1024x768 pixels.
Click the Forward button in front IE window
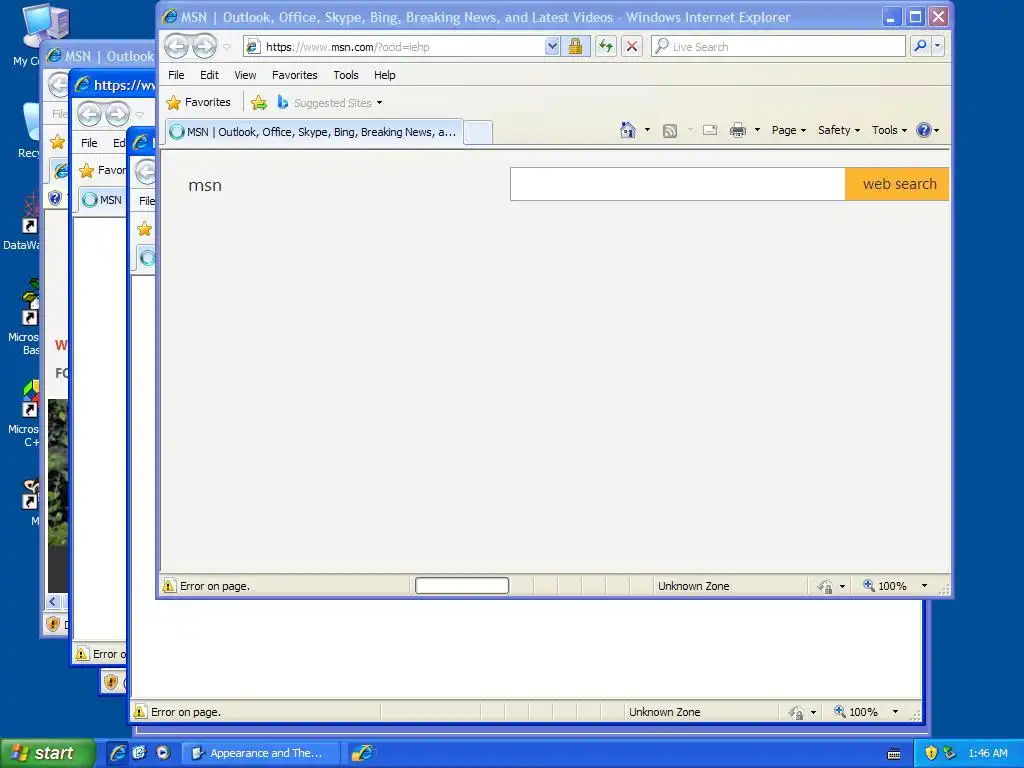click(x=204, y=46)
